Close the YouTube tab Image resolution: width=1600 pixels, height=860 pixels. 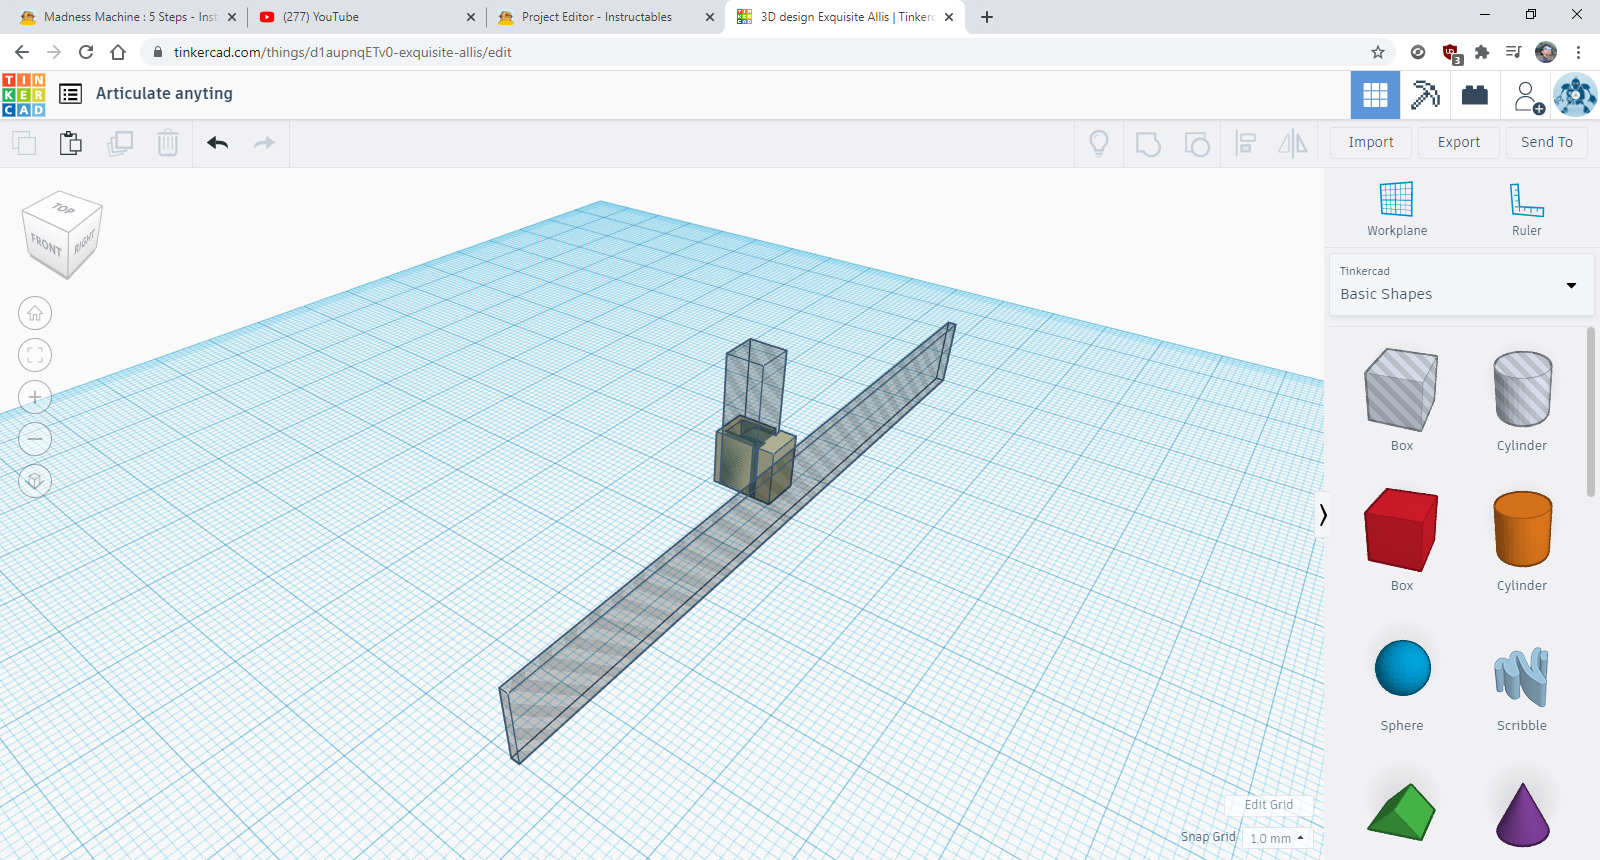pyautogui.click(x=471, y=17)
